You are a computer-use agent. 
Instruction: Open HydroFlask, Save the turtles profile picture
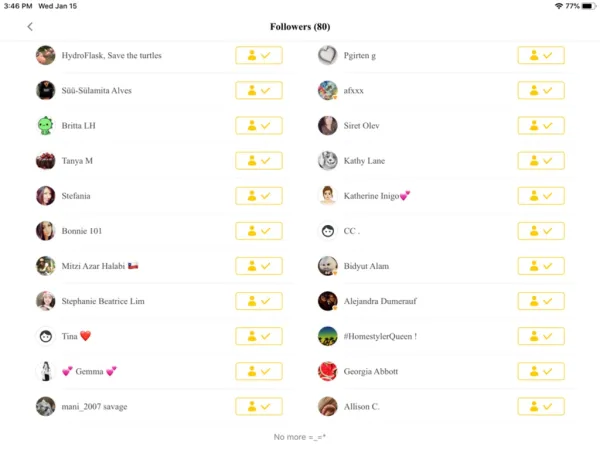[46, 55]
